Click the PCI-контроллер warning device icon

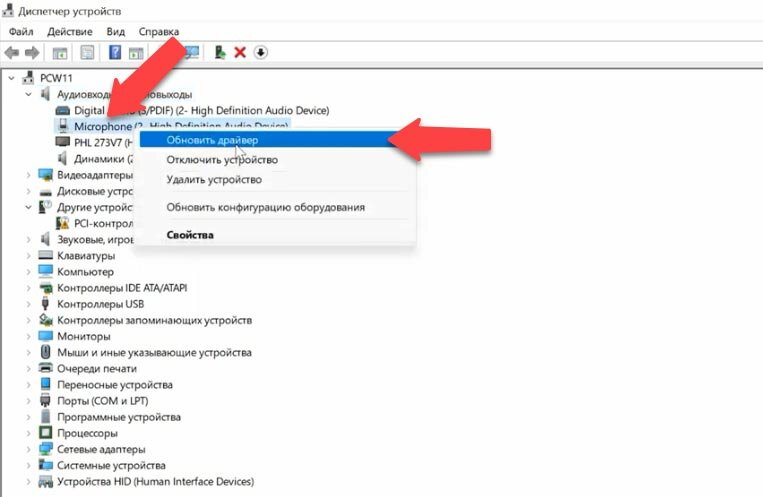pos(62,223)
